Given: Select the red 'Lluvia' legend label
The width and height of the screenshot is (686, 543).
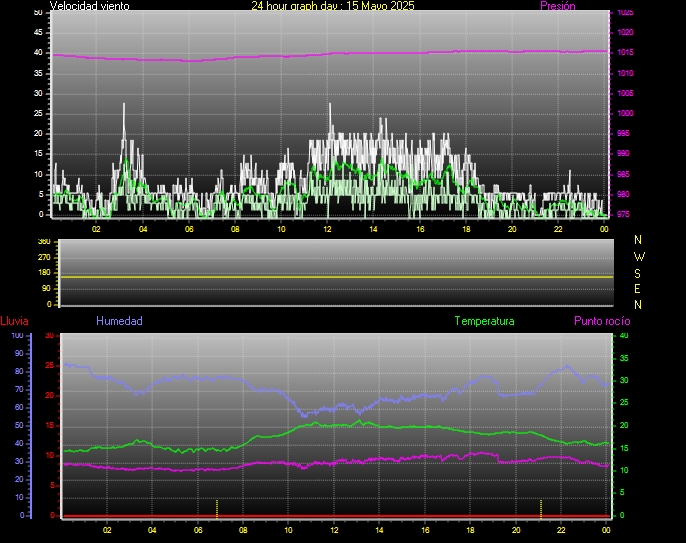Looking at the screenshot, I should tap(14, 321).
